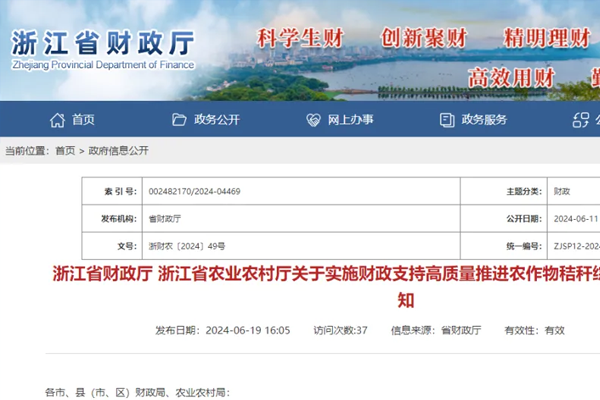
Task: Click the device icon beside 政务服务
Action: [x=447, y=120]
